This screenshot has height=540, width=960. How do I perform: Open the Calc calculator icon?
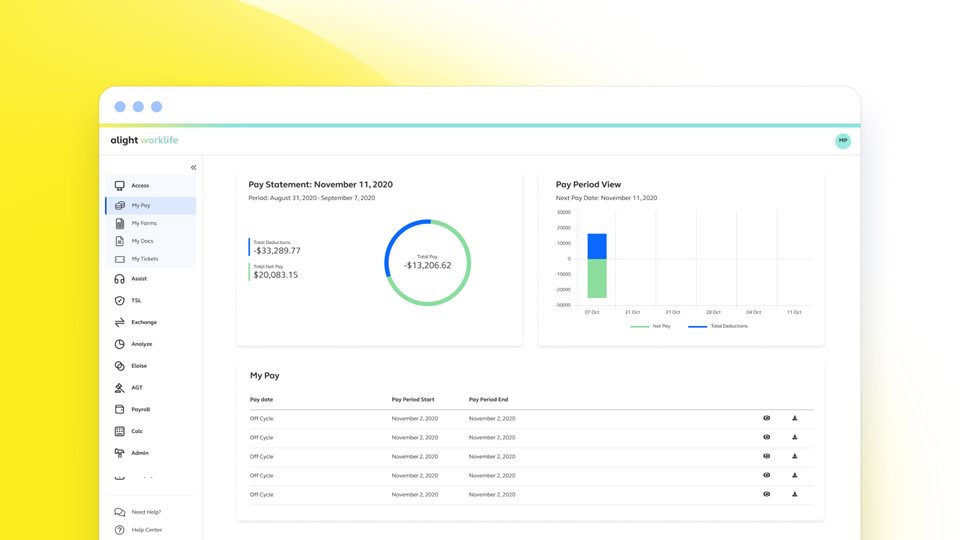120,432
